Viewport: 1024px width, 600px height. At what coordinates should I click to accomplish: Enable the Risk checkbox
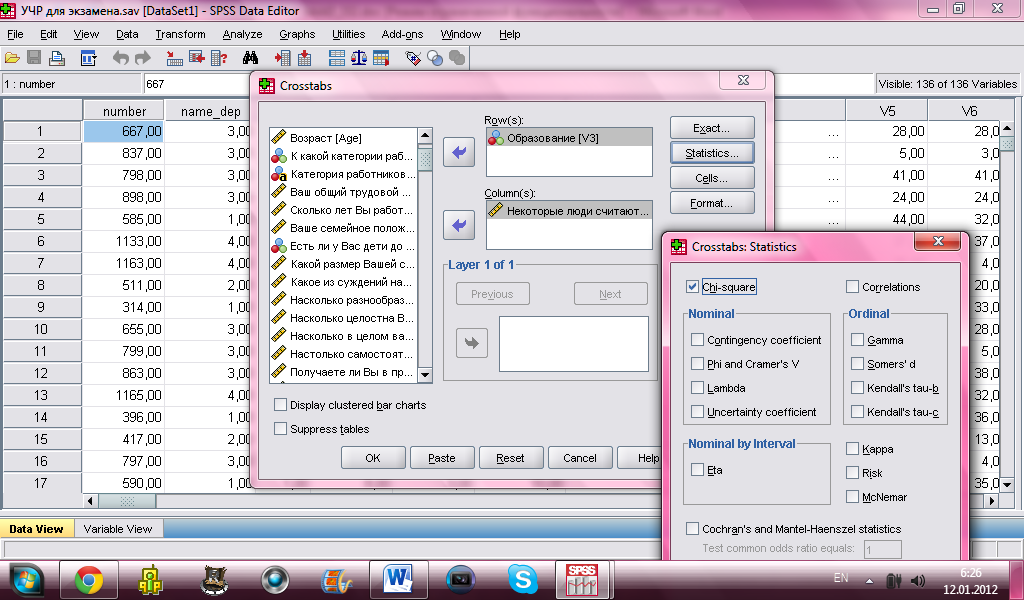[x=852, y=473]
